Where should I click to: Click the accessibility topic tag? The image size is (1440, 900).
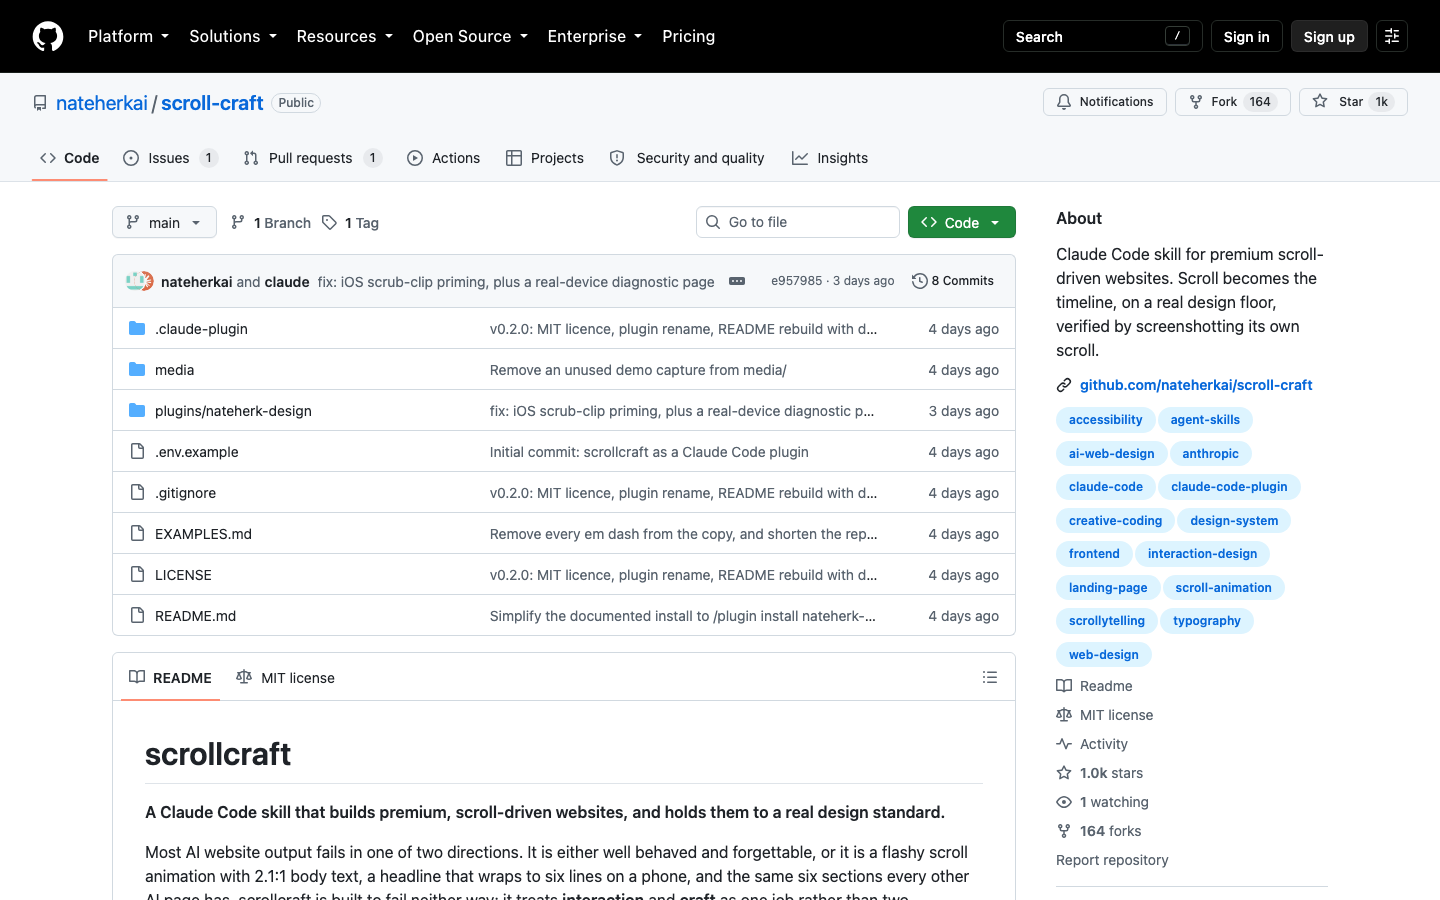(1105, 420)
